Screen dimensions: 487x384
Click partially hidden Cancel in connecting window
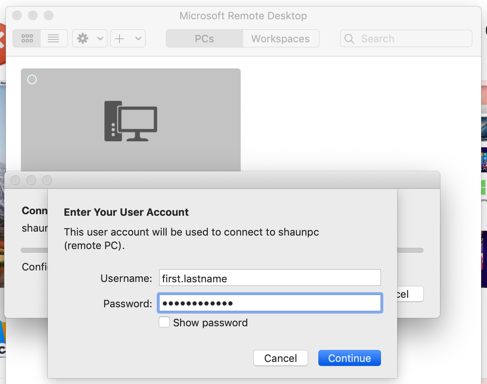click(410, 294)
